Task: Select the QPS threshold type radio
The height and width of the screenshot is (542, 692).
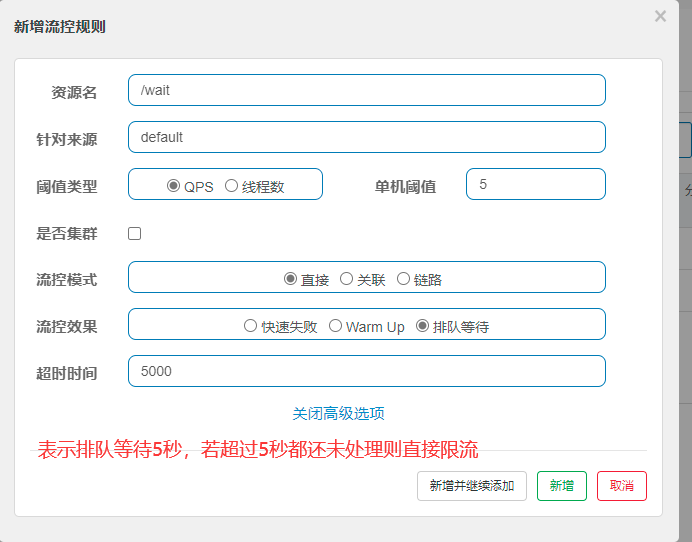Action: tap(174, 186)
